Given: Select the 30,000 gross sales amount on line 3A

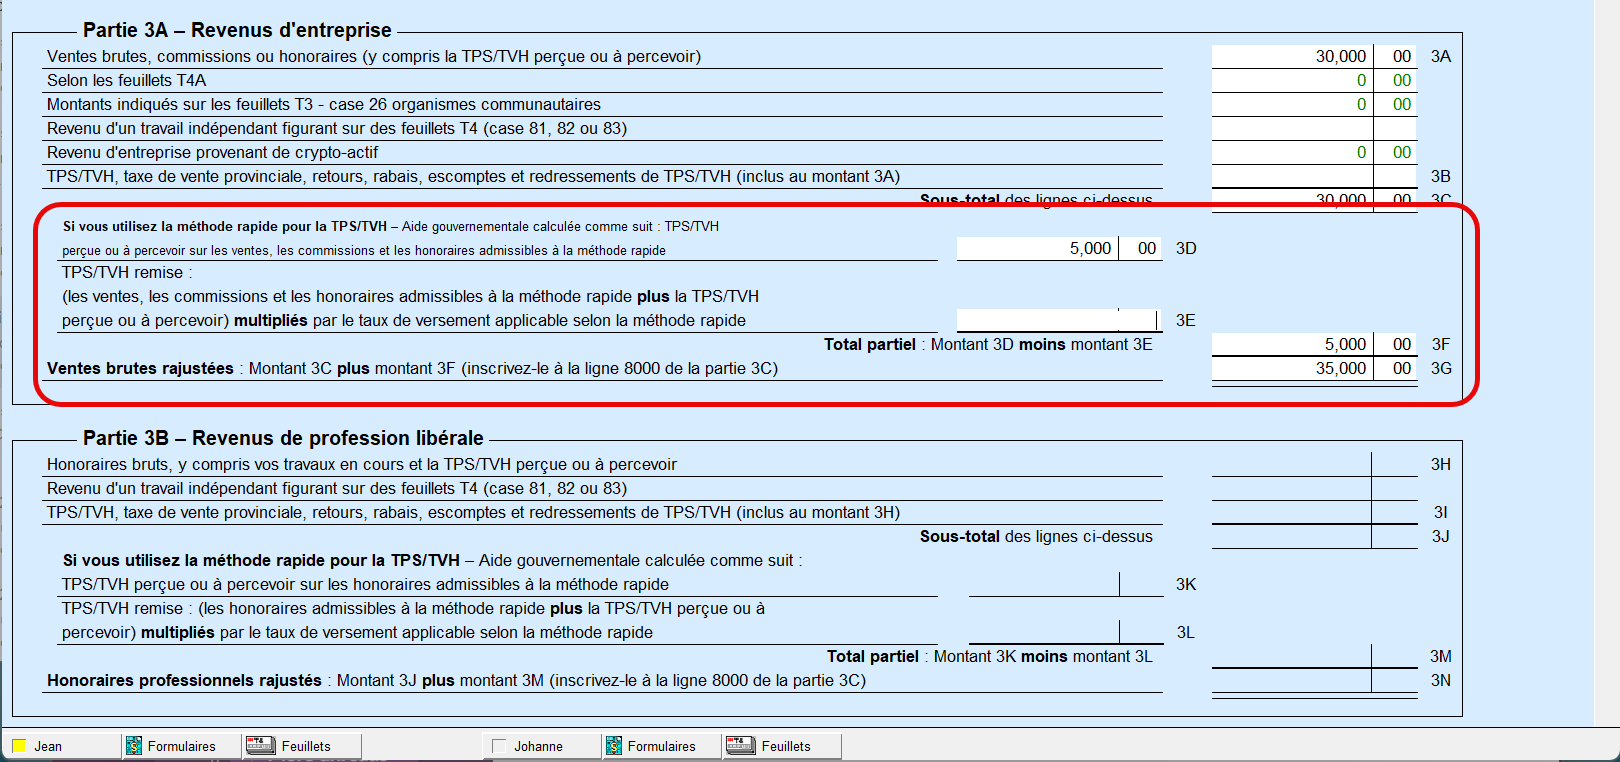Looking at the screenshot, I should pos(1314,56).
